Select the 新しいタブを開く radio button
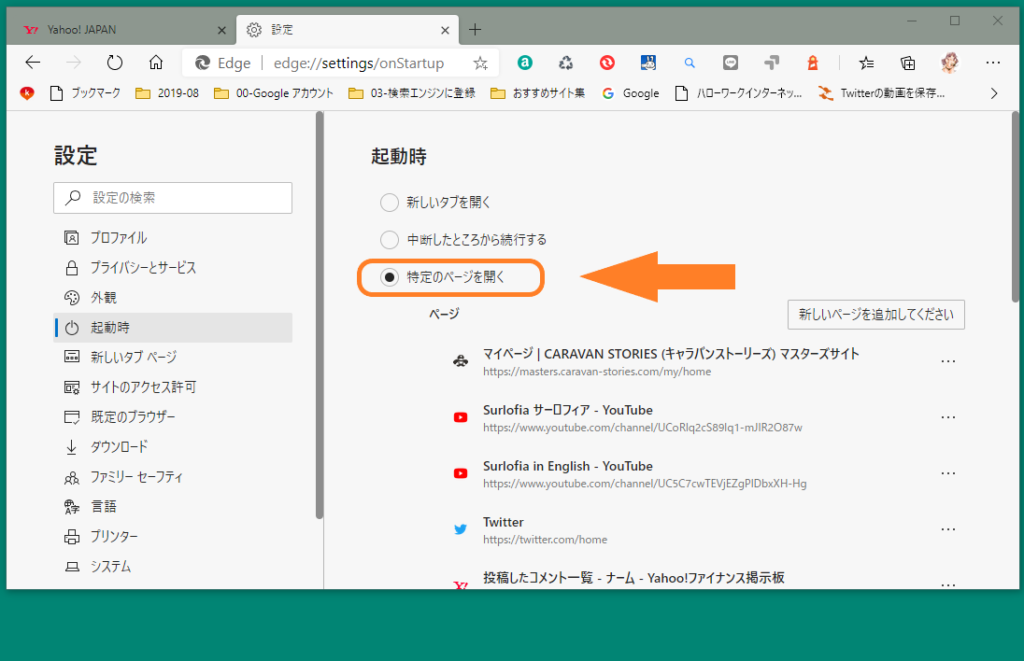The height and width of the screenshot is (661, 1024). (389, 202)
